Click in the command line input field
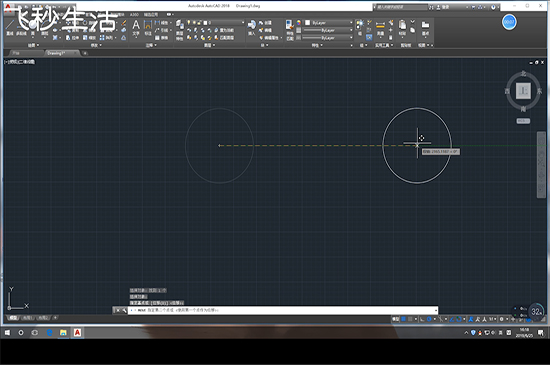The height and width of the screenshot is (365, 550). click(283, 310)
